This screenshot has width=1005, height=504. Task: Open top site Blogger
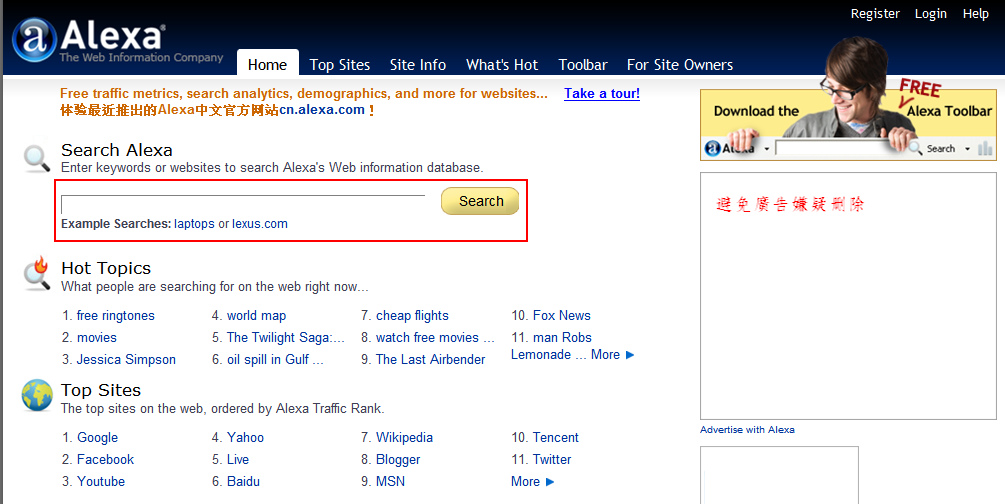pos(398,460)
